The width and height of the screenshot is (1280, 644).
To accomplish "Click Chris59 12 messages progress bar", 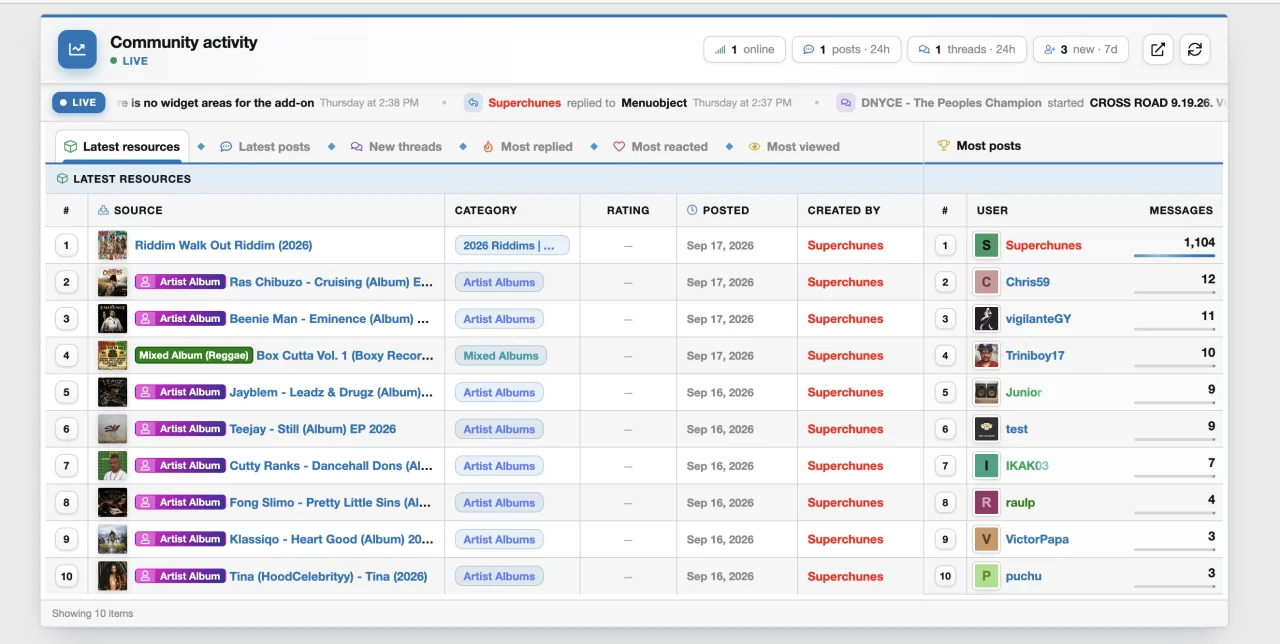I will coord(1174,293).
